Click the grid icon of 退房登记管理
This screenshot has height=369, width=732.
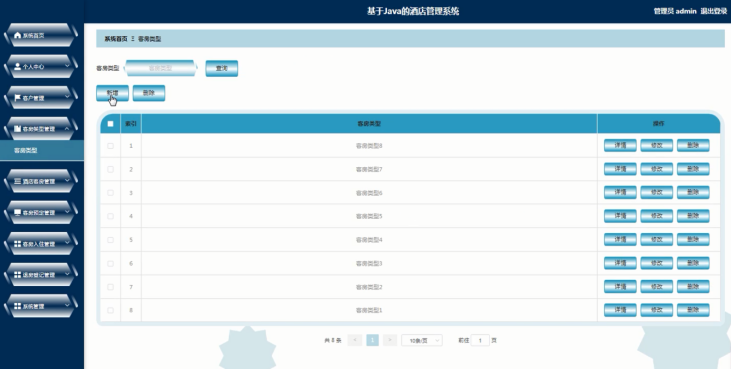tap(18, 275)
